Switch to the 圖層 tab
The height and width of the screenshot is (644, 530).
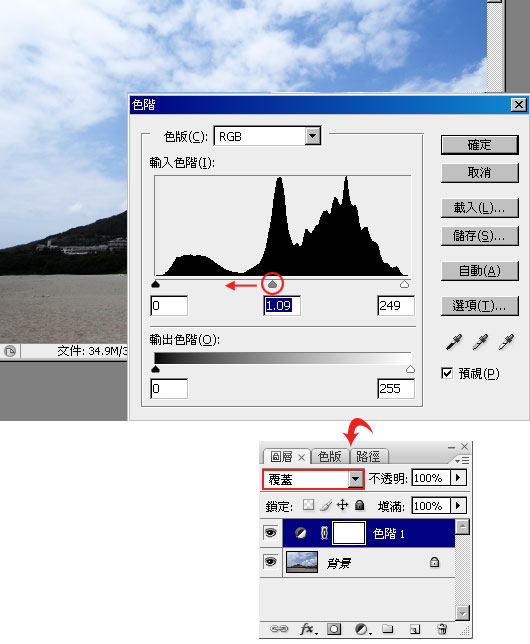[282, 457]
